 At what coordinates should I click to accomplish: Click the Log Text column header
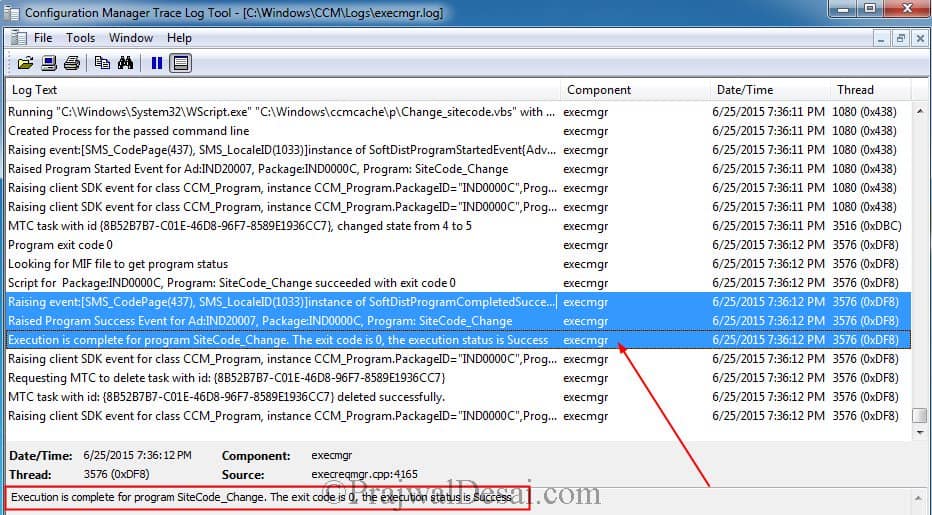tap(284, 90)
